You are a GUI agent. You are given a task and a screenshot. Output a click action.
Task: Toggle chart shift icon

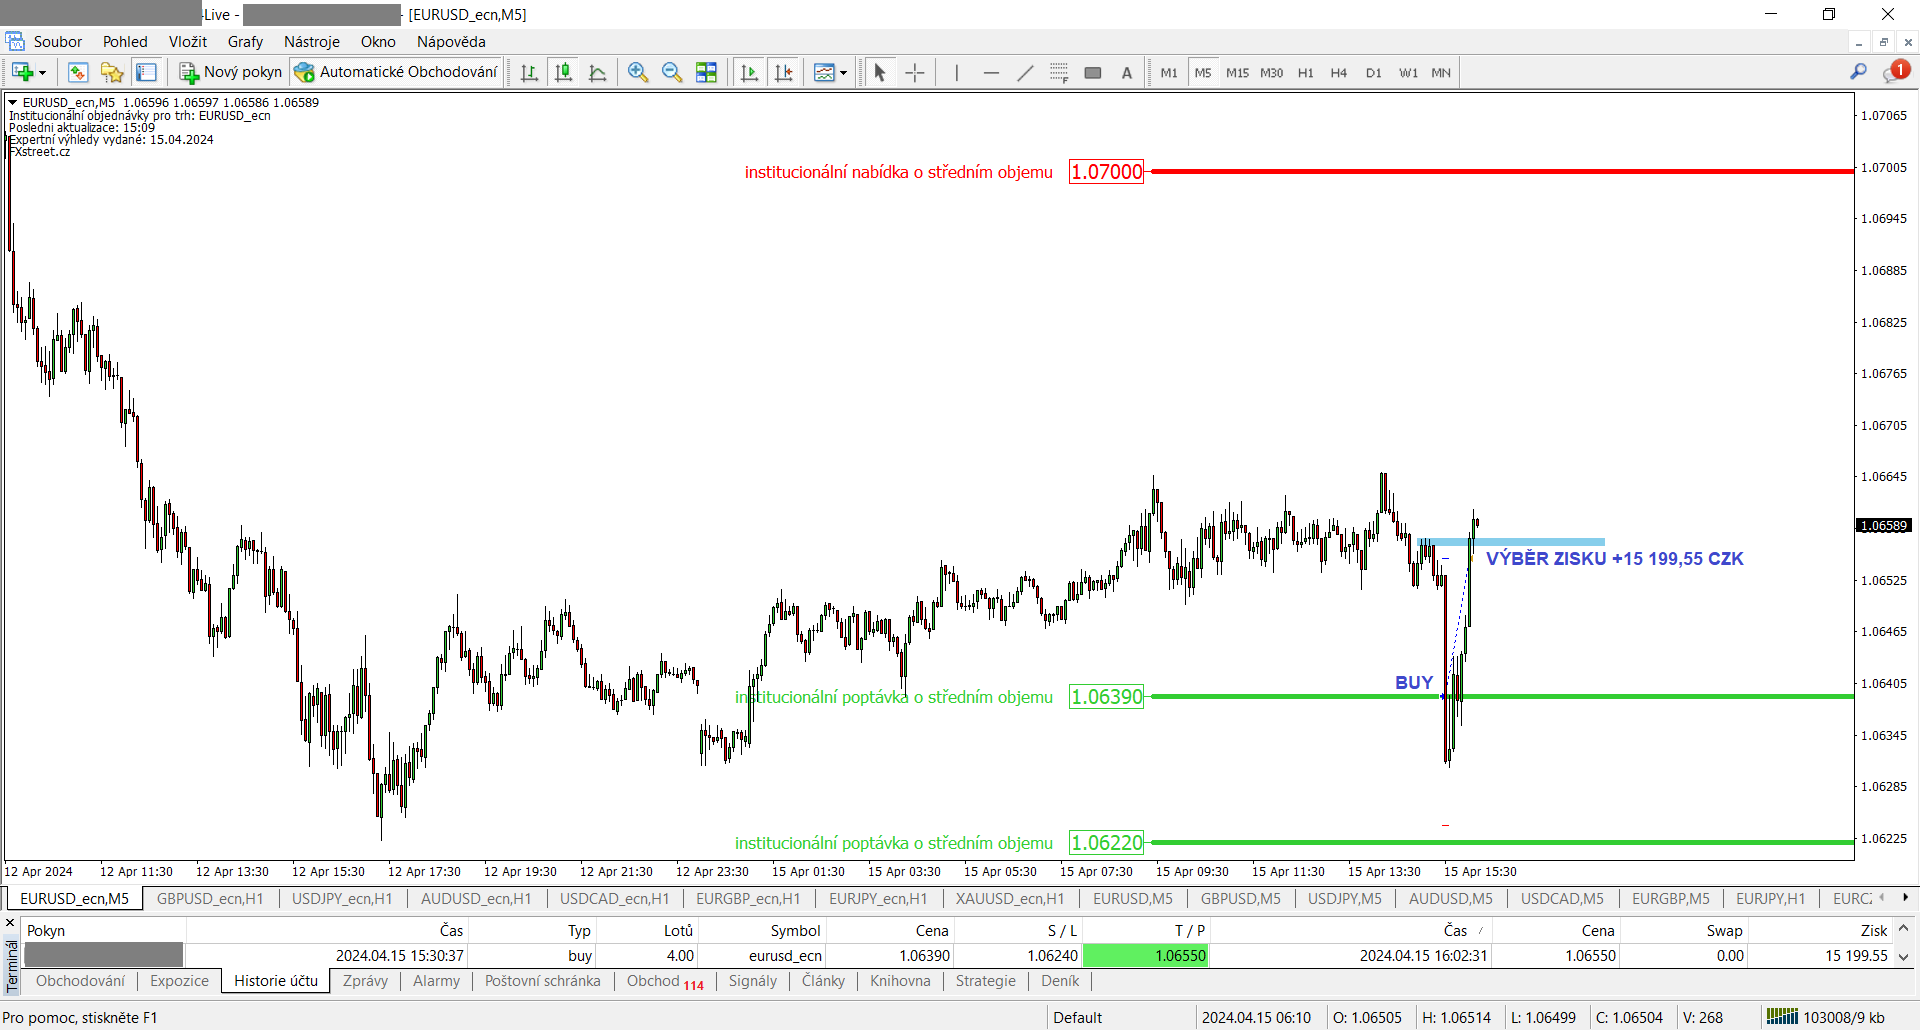[x=783, y=72]
